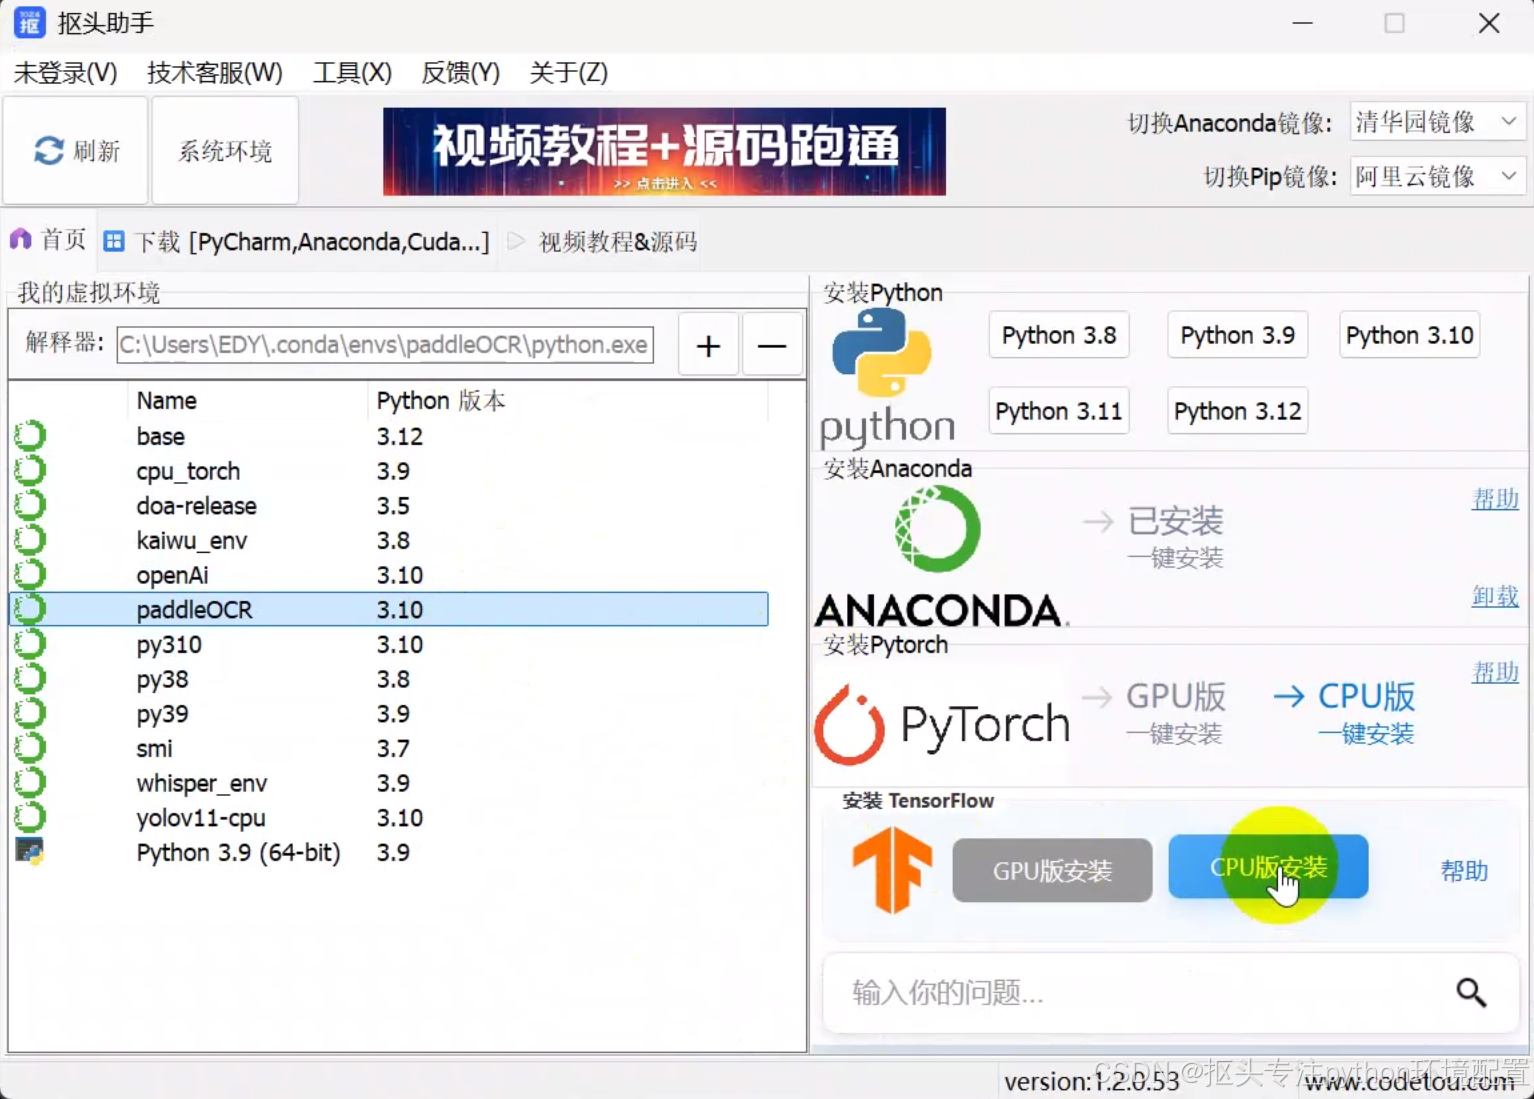Click TensorFlow GPU版安装 button
The height and width of the screenshot is (1099, 1534).
(x=1052, y=870)
